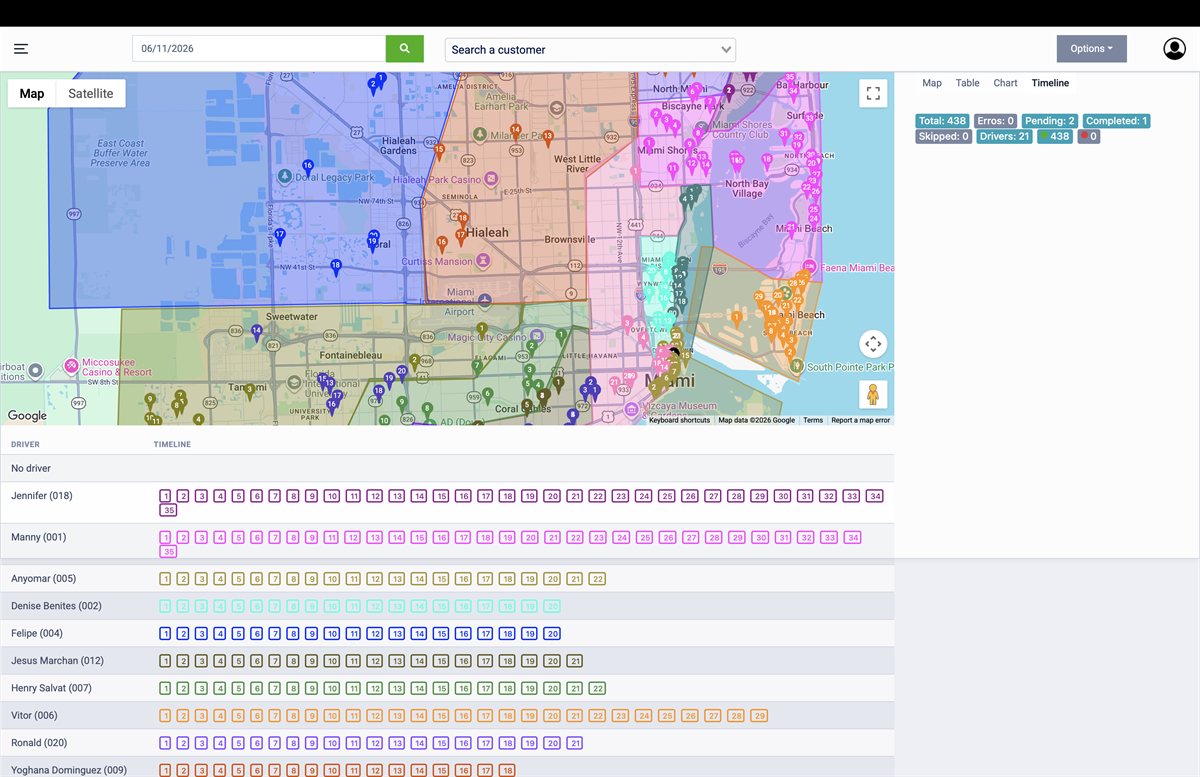Viewport: 1200px width, 777px height.
Task: Switch to Map view type
Action: 32,94
